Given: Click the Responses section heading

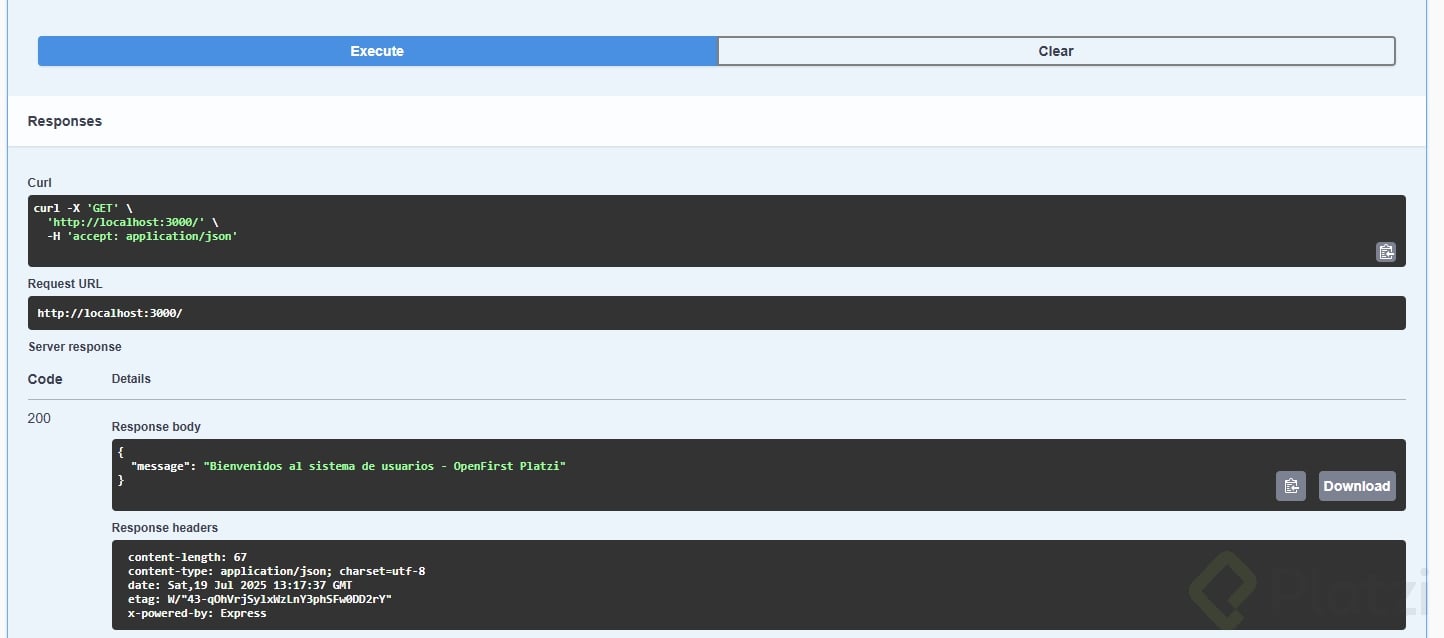Looking at the screenshot, I should point(65,121).
